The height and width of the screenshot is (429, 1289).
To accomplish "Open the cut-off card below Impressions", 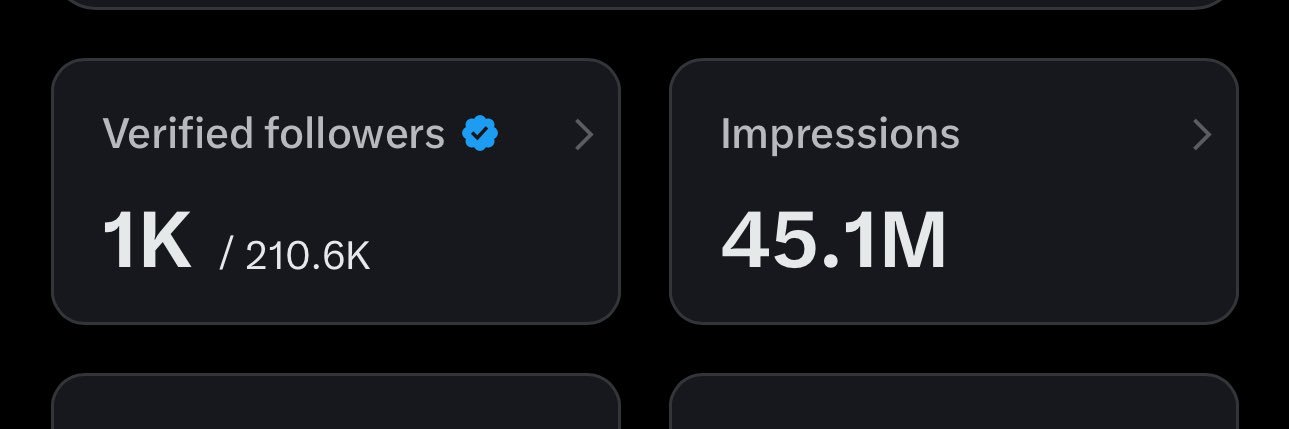I will click(954, 402).
